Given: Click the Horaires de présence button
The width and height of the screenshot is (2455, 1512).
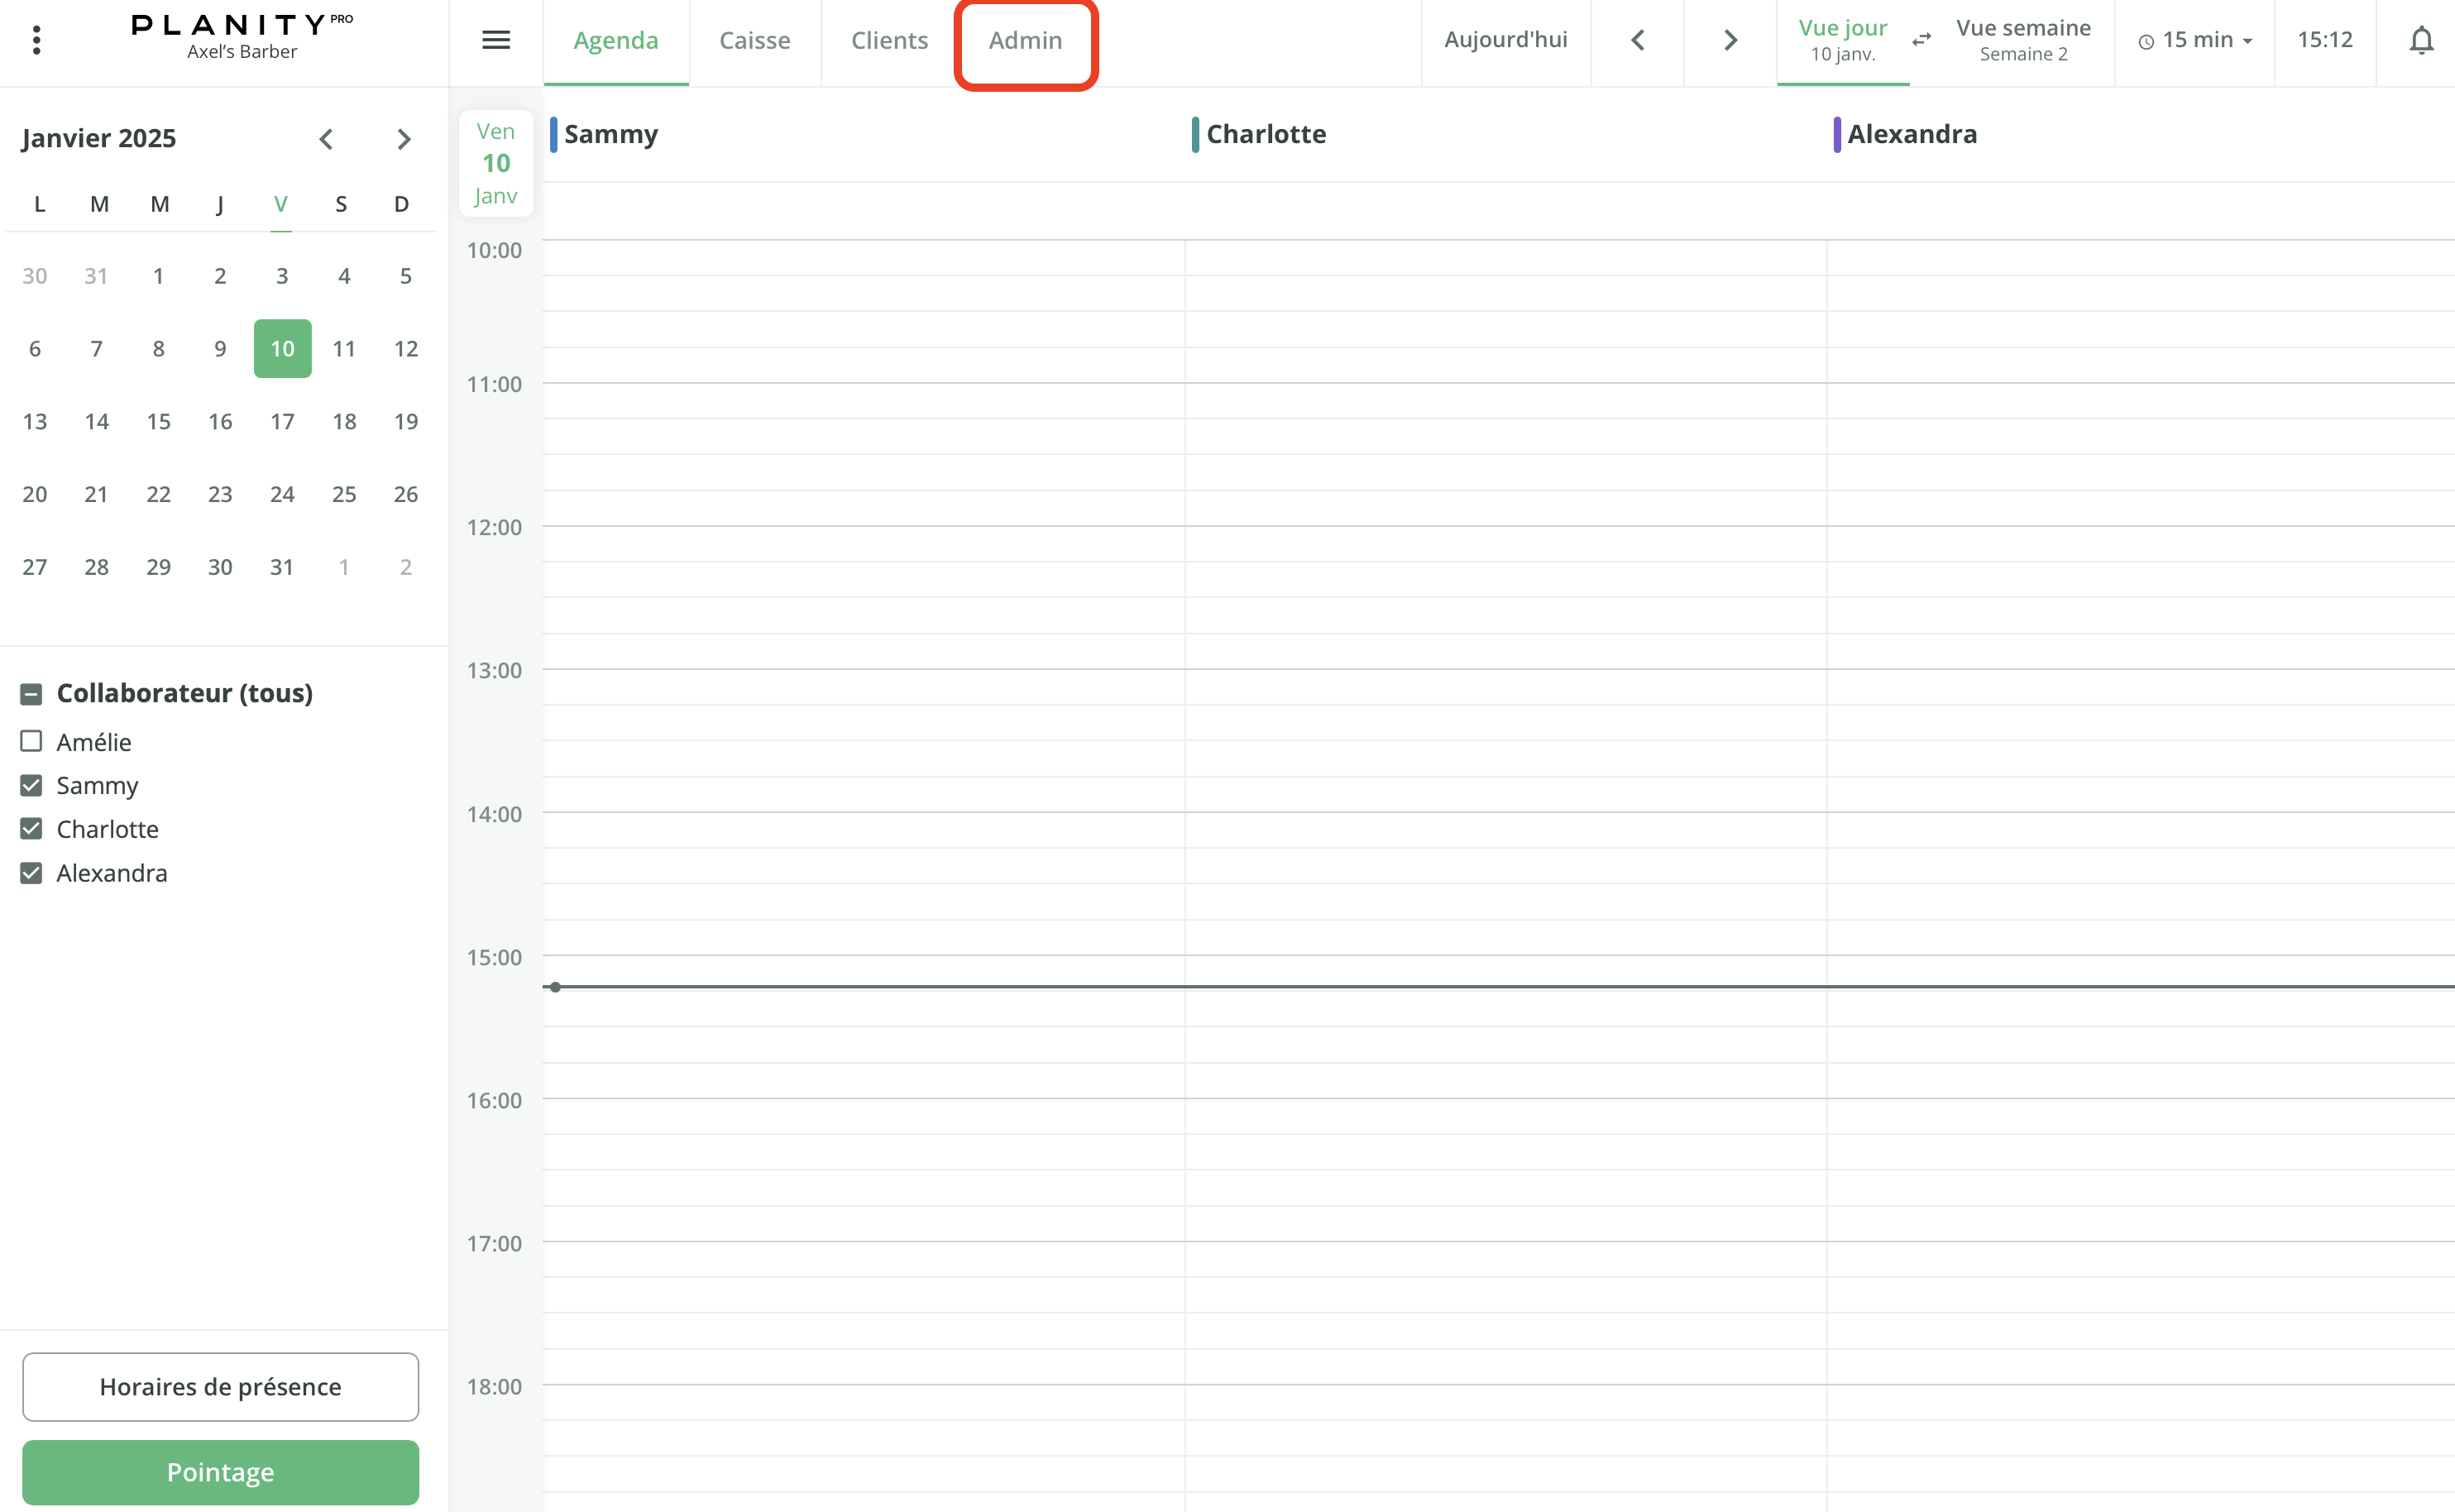Looking at the screenshot, I should point(220,1386).
